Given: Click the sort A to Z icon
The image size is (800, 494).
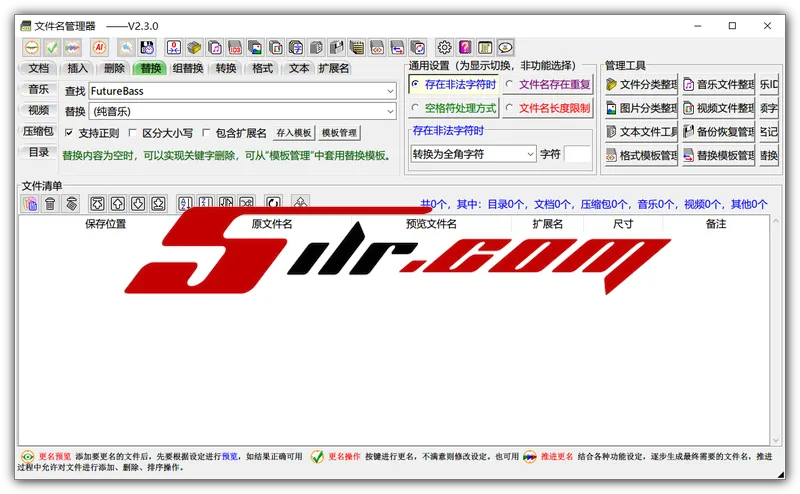Looking at the screenshot, I should pyautogui.click(x=185, y=204).
